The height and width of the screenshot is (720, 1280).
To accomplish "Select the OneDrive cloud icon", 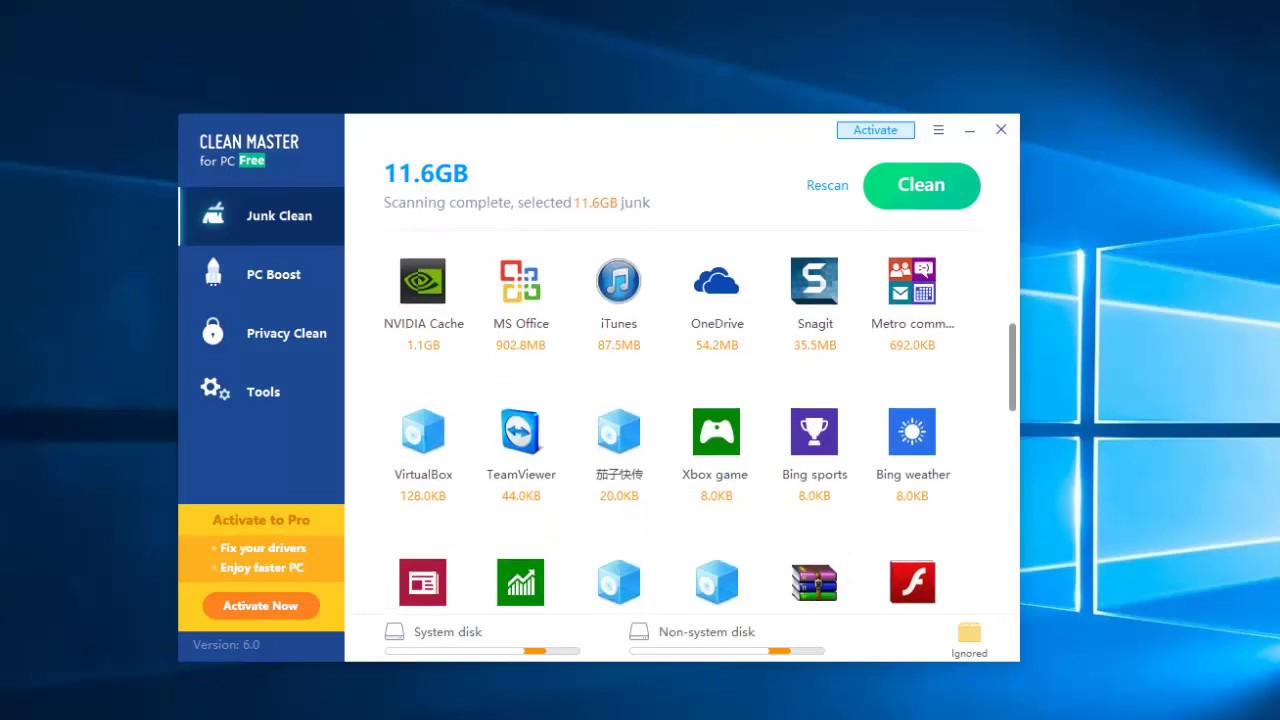I will [x=716, y=282].
